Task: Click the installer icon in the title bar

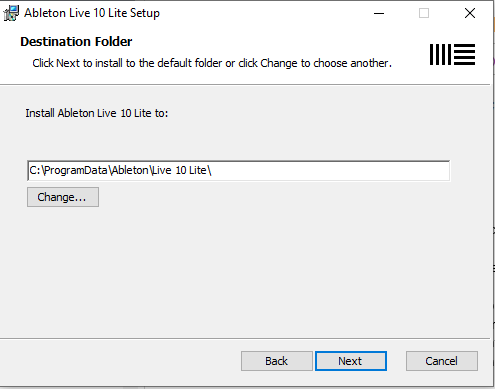Action: pyautogui.click(x=11, y=13)
